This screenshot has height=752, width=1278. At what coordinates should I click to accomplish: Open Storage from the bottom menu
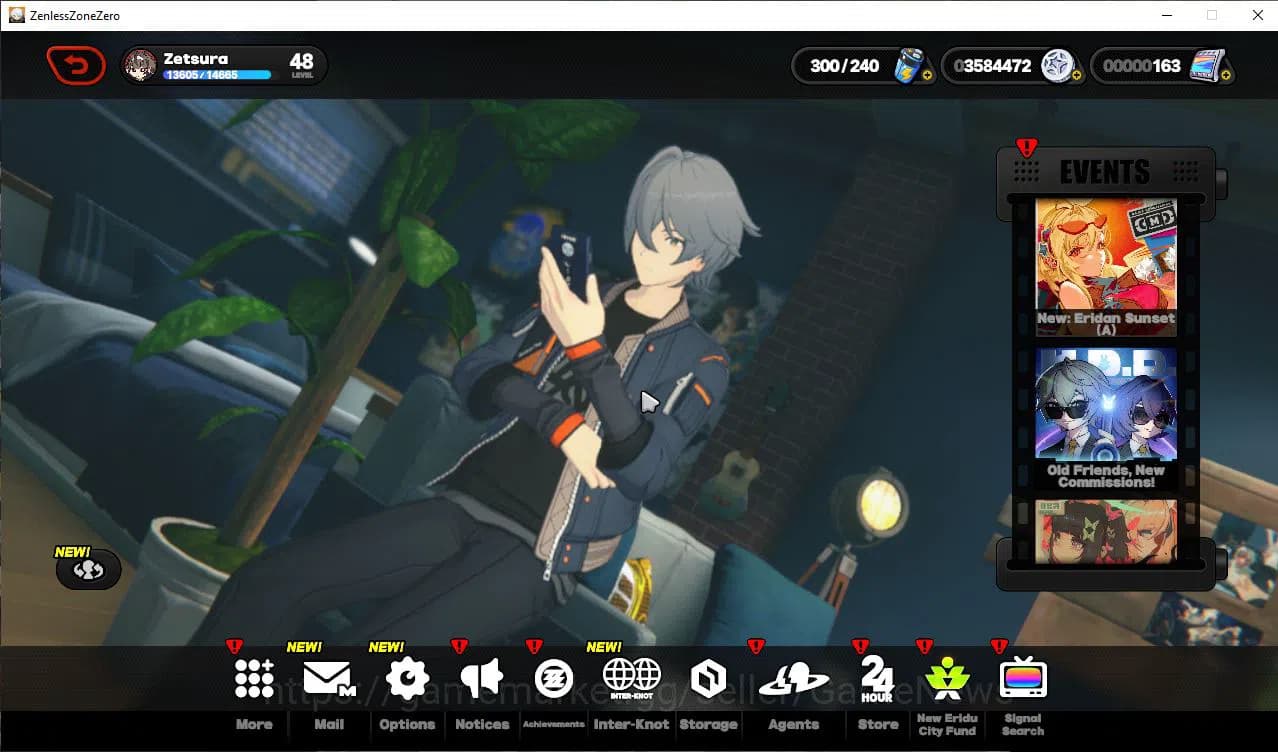708,677
